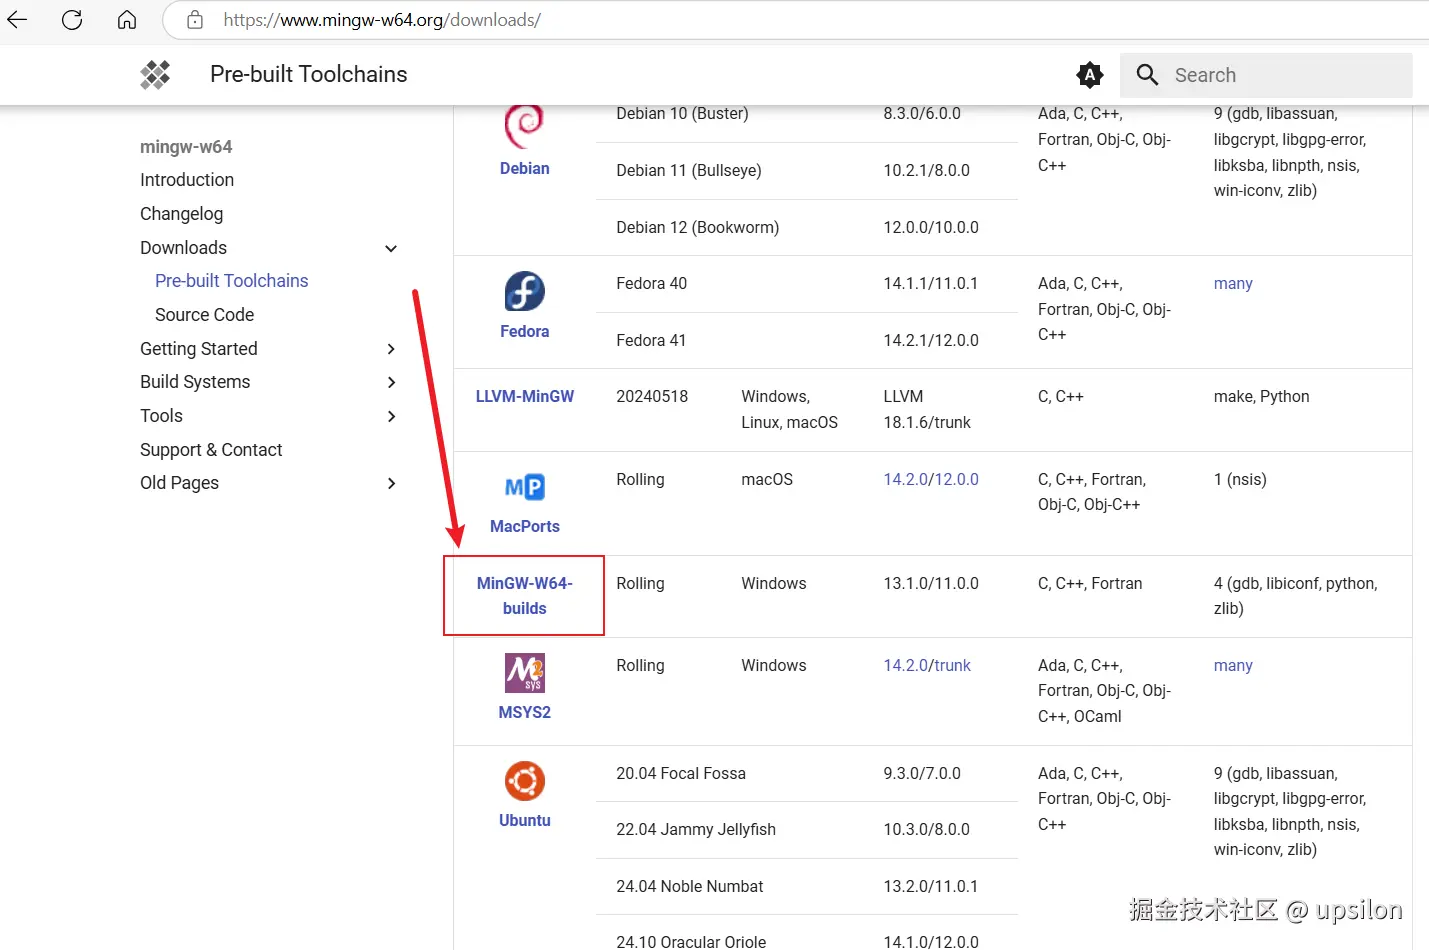
Task: Select Pre-built Toolchains in the sidebar
Action: coord(232,281)
